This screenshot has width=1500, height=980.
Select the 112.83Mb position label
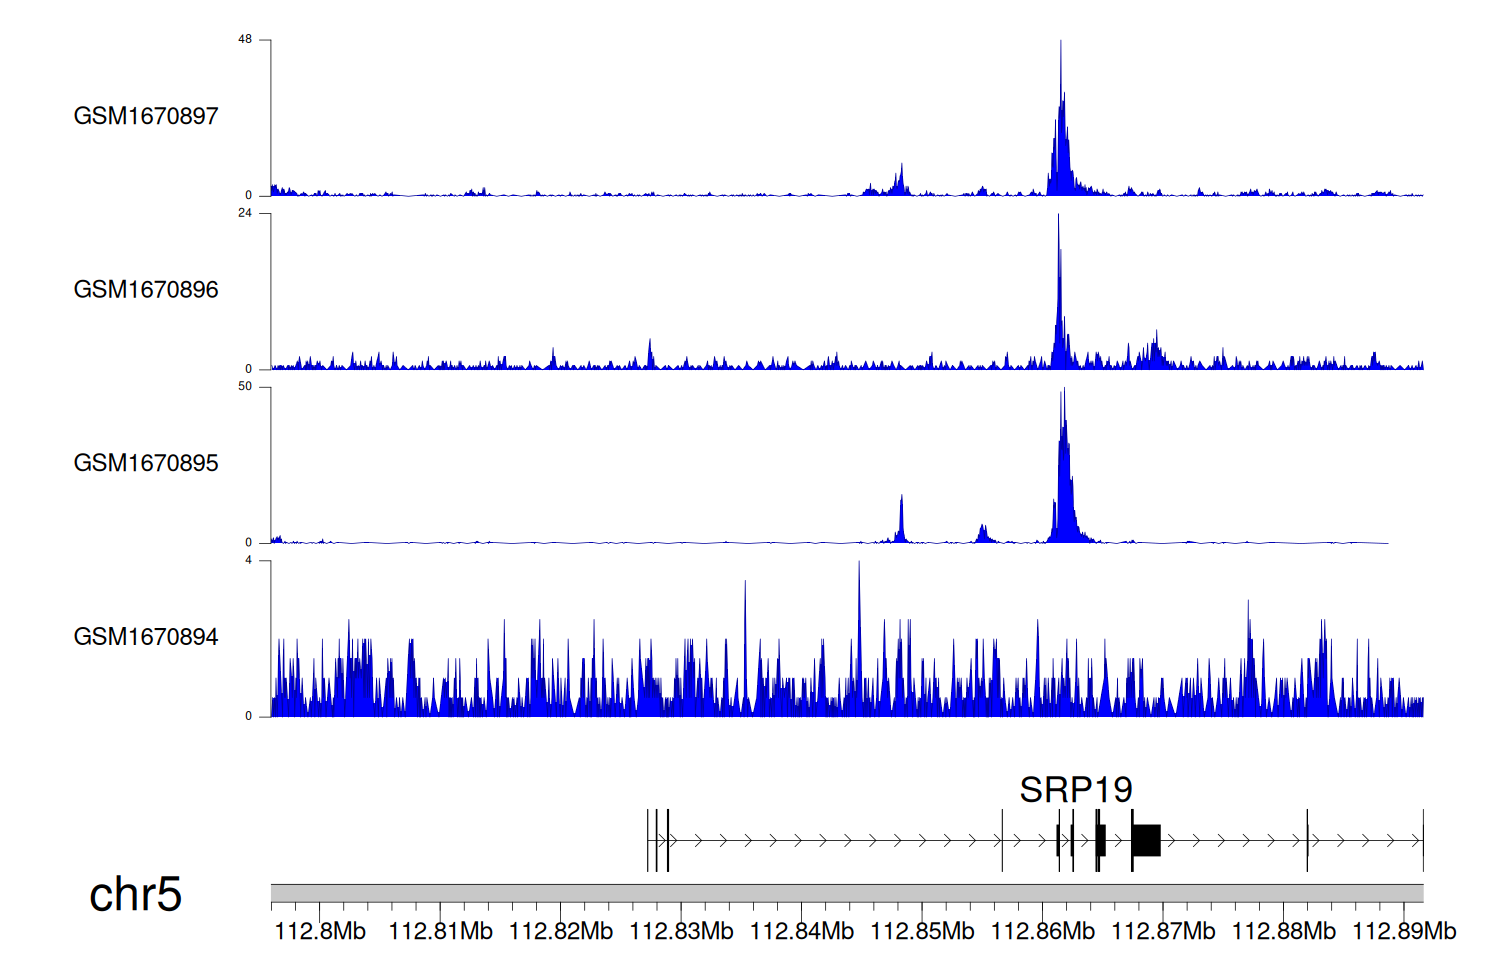681,932
